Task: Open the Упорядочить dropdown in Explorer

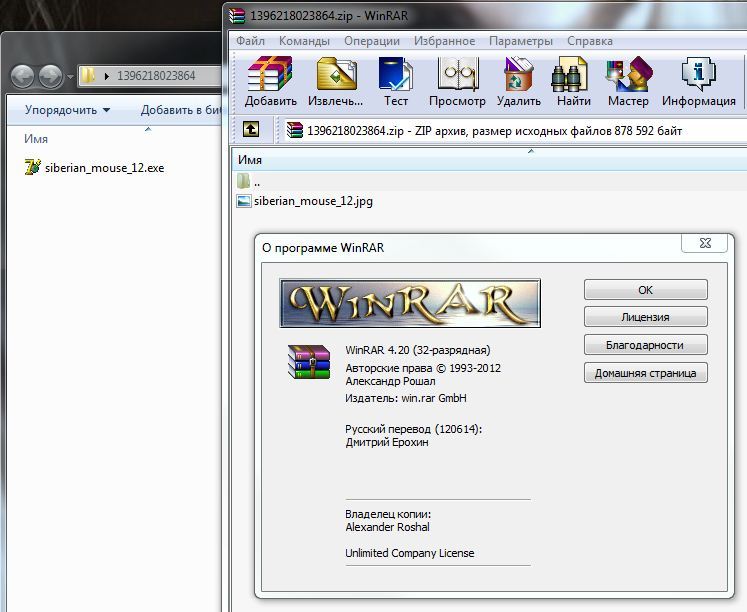Action: click(x=68, y=110)
